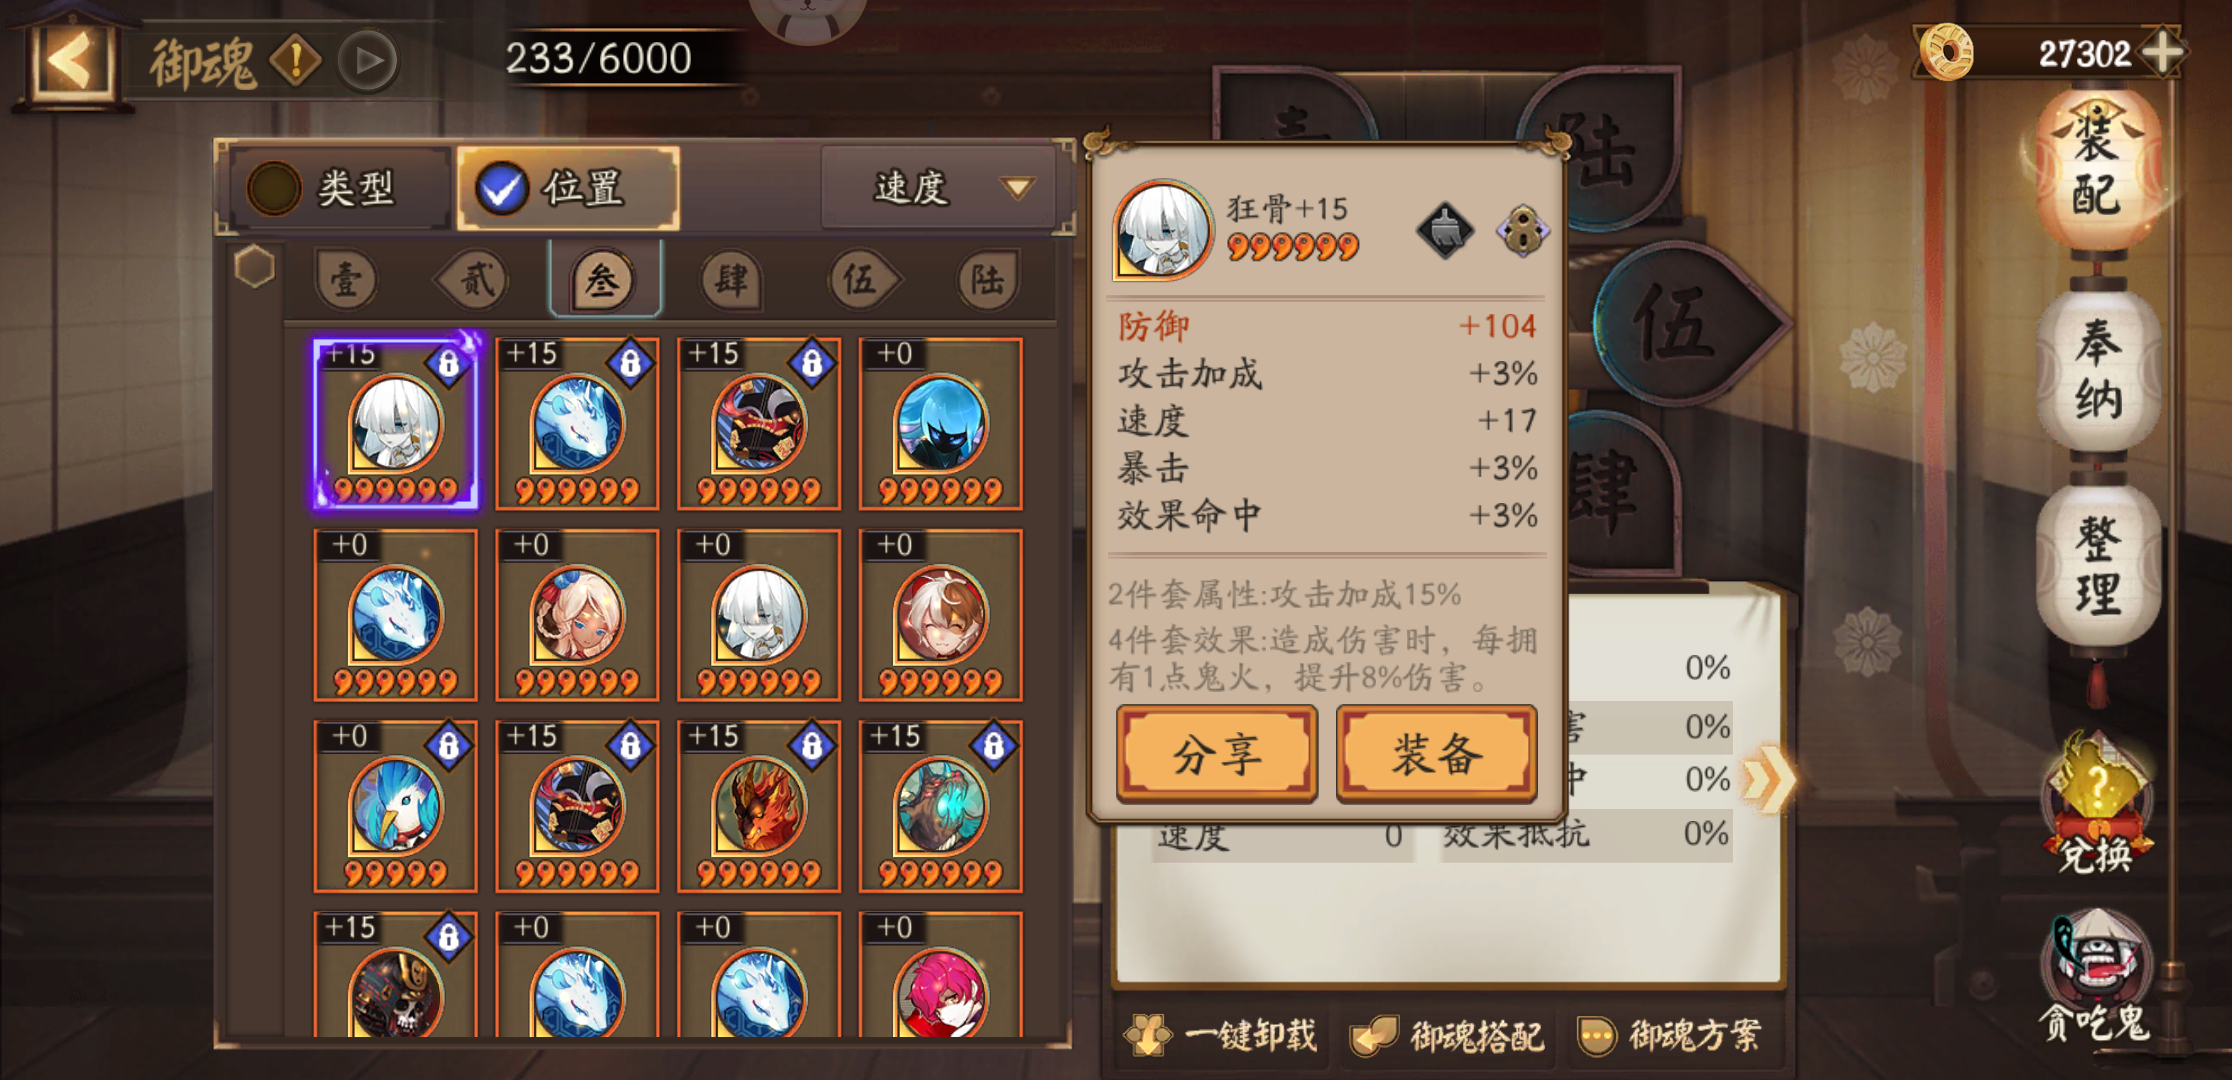Check the 位置 filter option
This screenshot has height=1080, width=2232.
click(568, 188)
